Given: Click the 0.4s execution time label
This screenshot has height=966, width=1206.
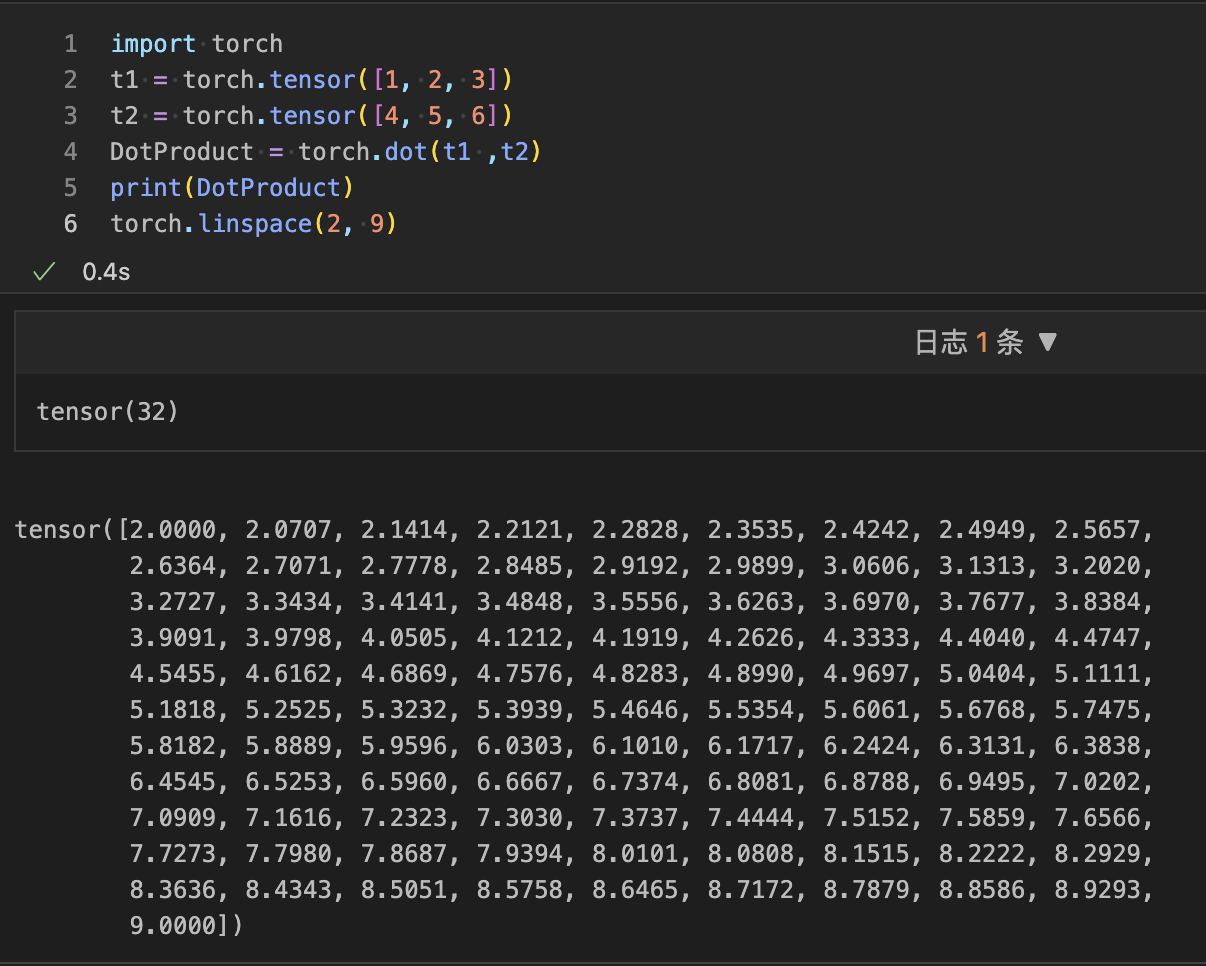Looking at the screenshot, I should tap(106, 272).
